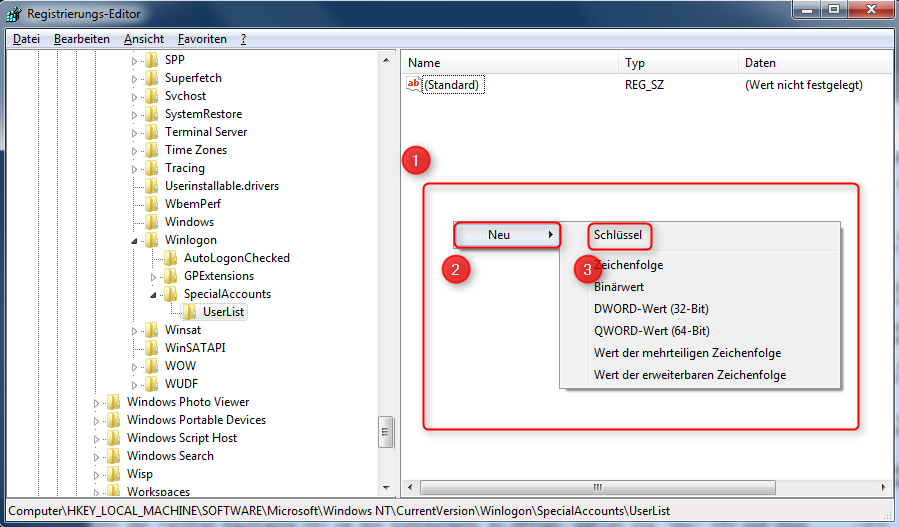
Task: Open the Favoriten menu
Action: 202,39
